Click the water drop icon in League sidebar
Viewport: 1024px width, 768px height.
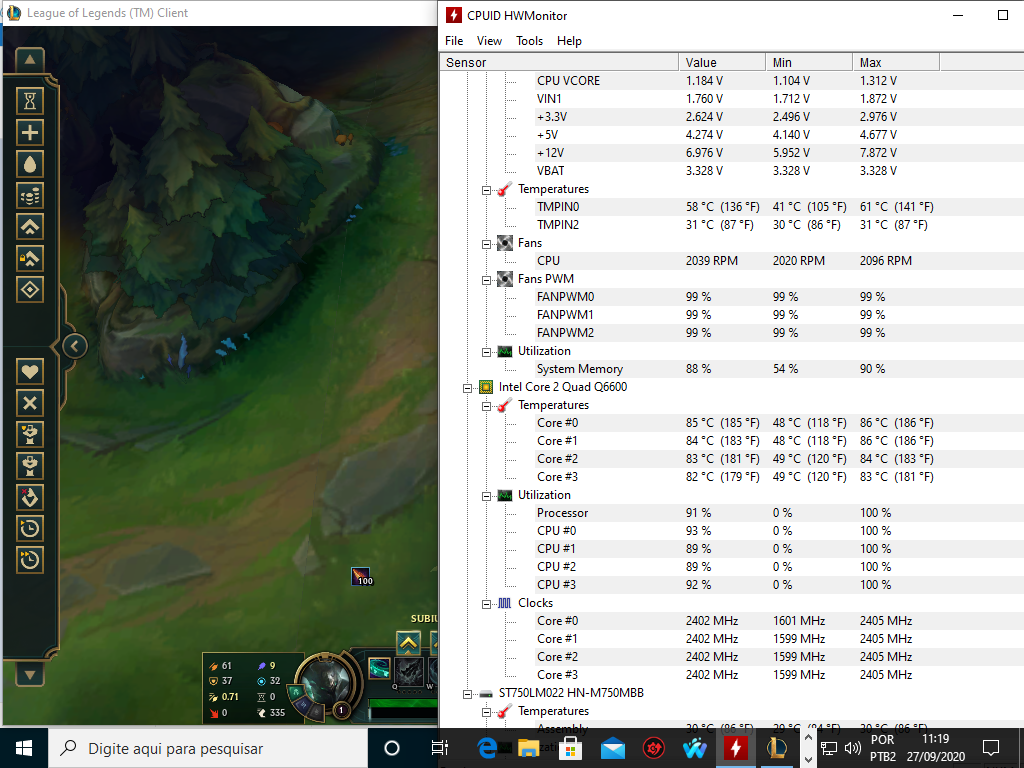coord(30,164)
